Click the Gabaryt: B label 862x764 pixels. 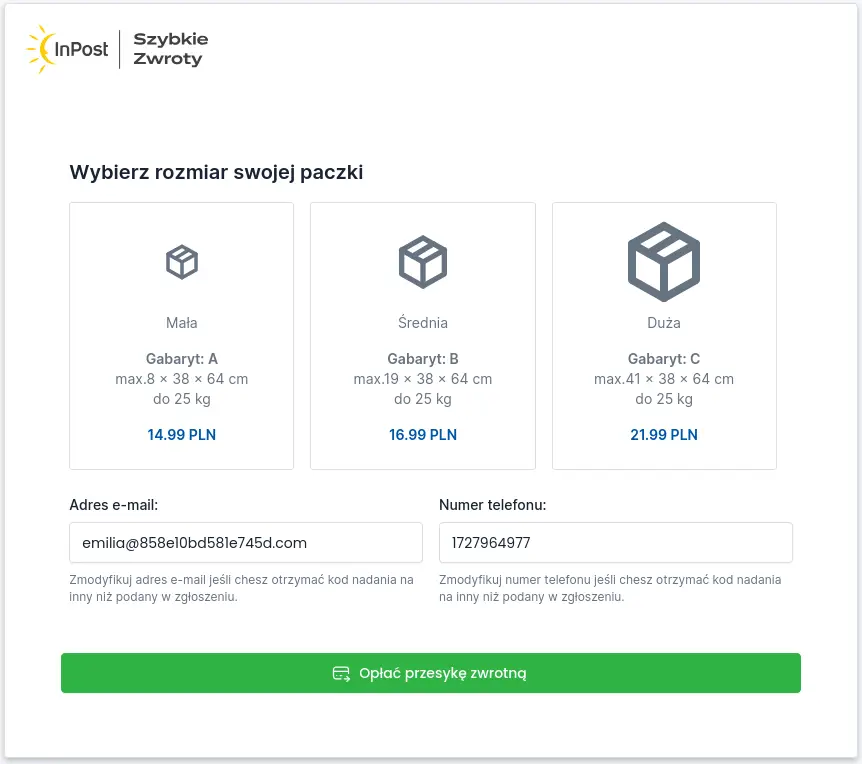coord(423,359)
